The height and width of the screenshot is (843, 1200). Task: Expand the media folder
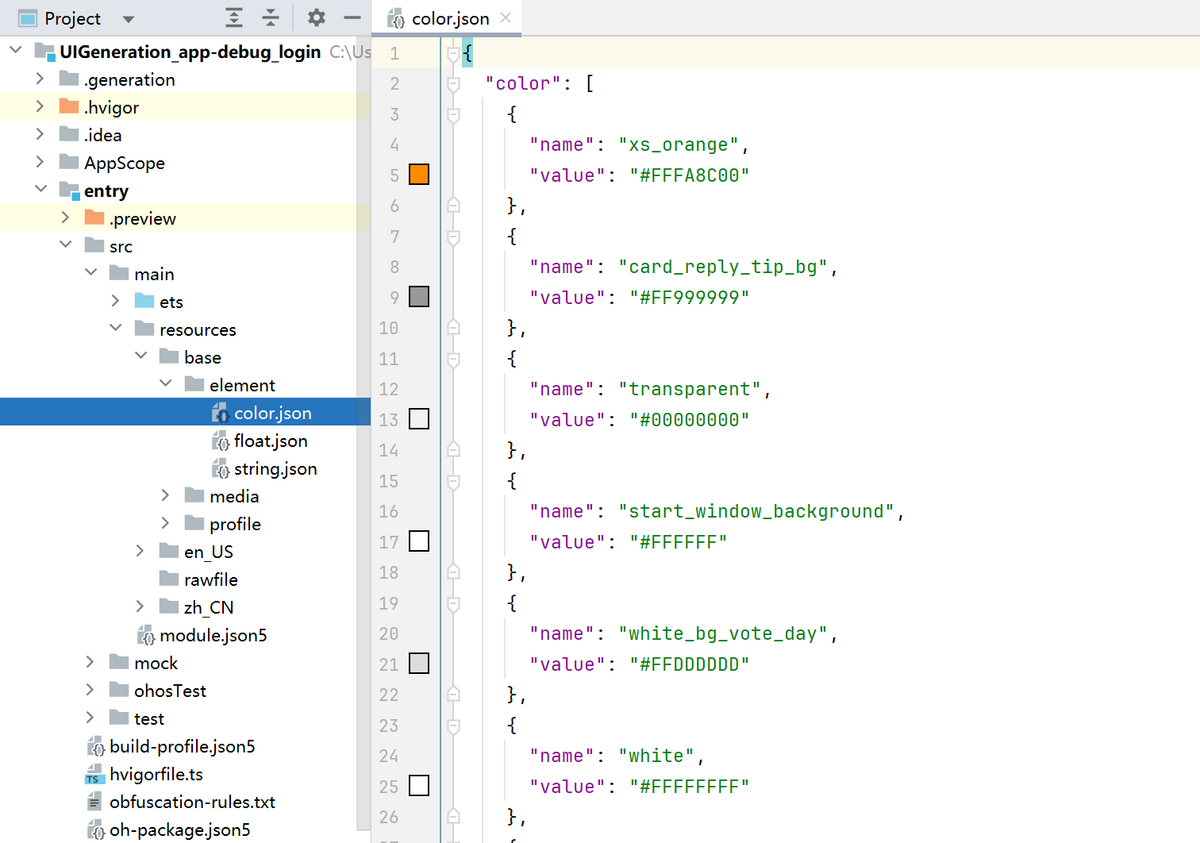pyautogui.click(x=166, y=496)
